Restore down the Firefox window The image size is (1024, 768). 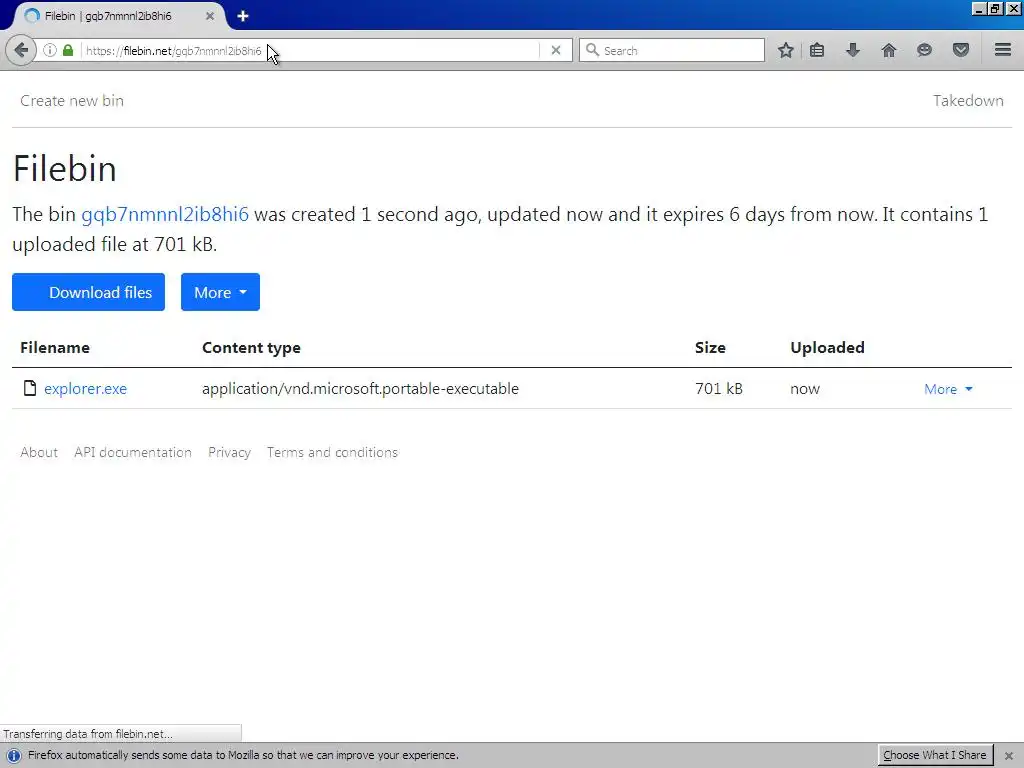[x=995, y=9]
